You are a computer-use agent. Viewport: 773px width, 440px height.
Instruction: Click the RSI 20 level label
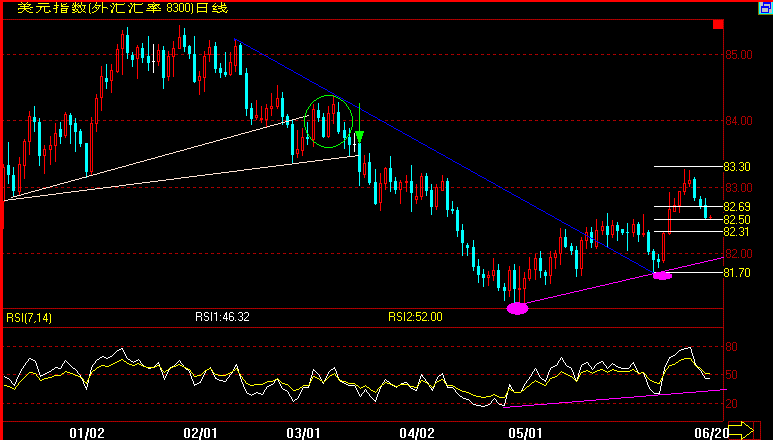pos(732,404)
